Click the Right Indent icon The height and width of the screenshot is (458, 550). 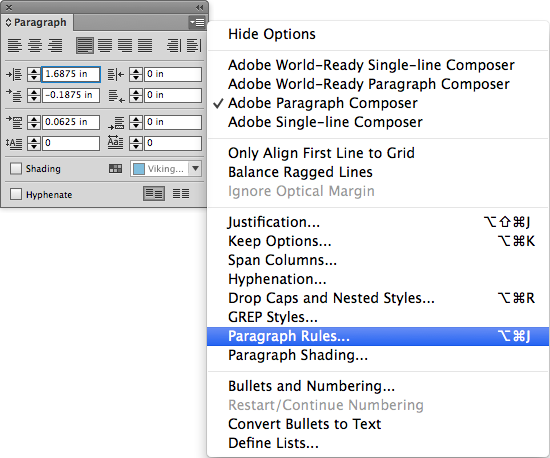(116, 74)
